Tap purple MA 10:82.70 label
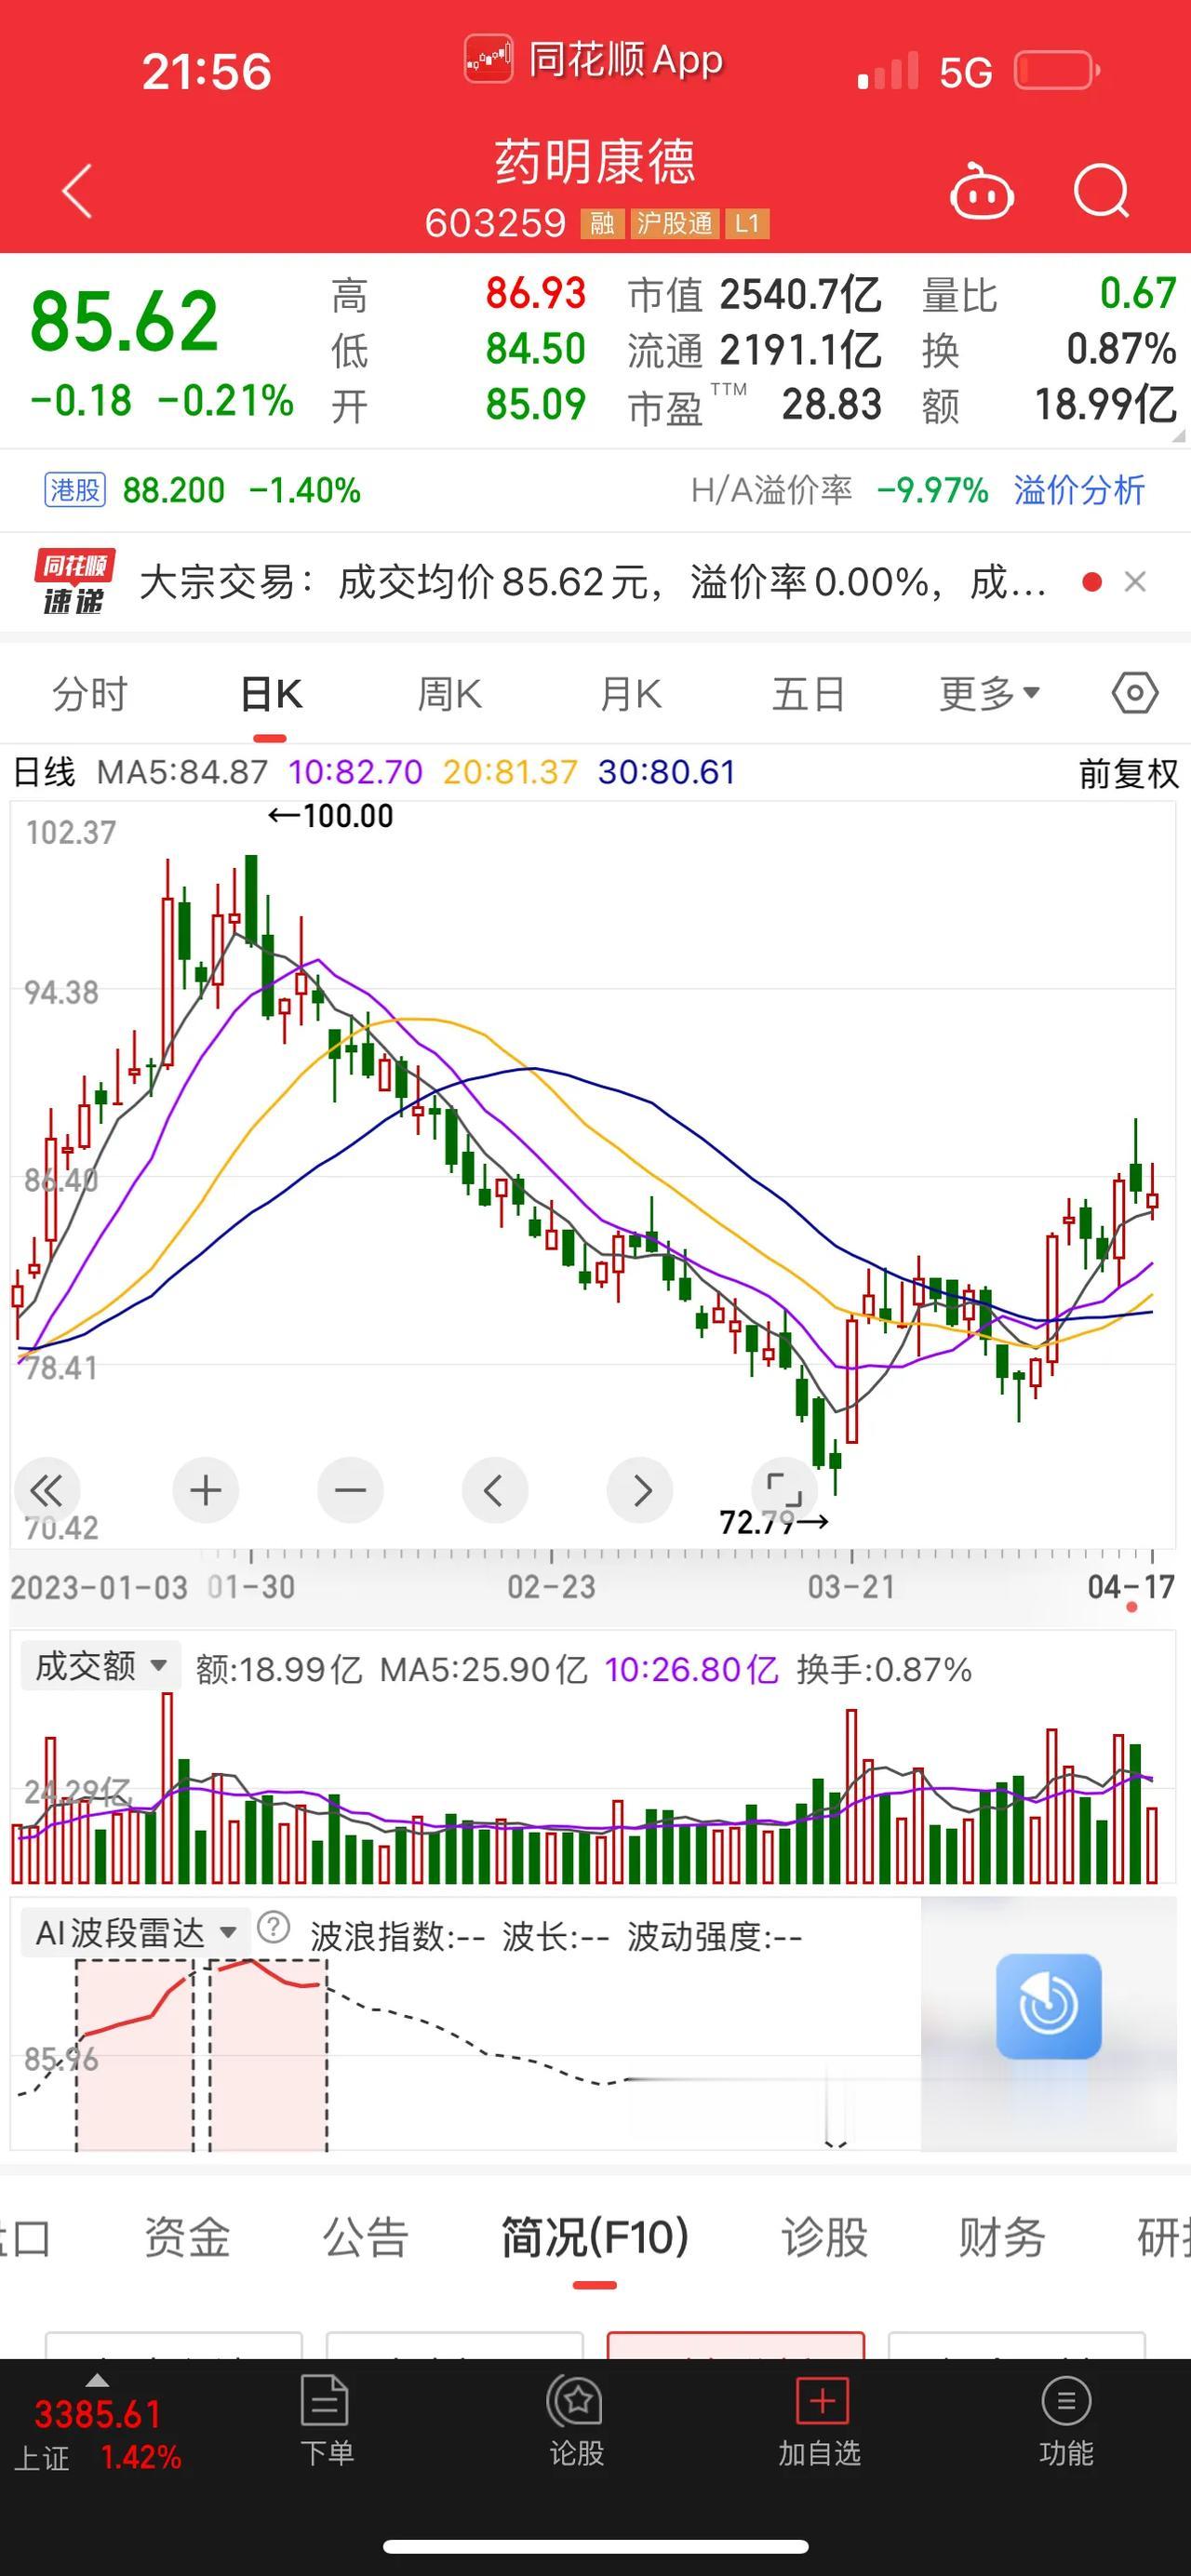1191x2576 pixels. (356, 772)
